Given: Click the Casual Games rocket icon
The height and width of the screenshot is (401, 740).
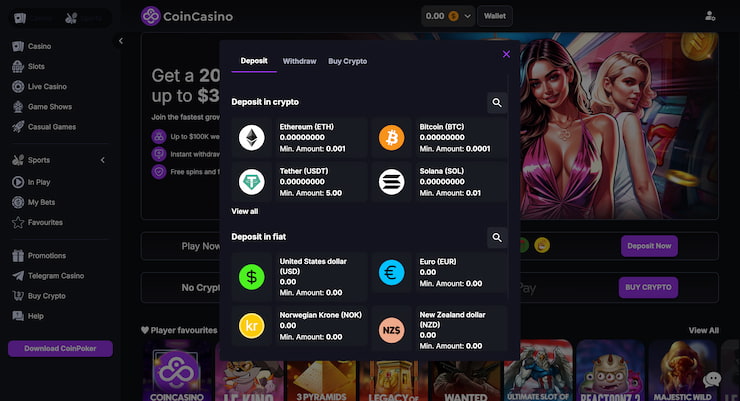Looking at the screenshot, I should [18, 127].
